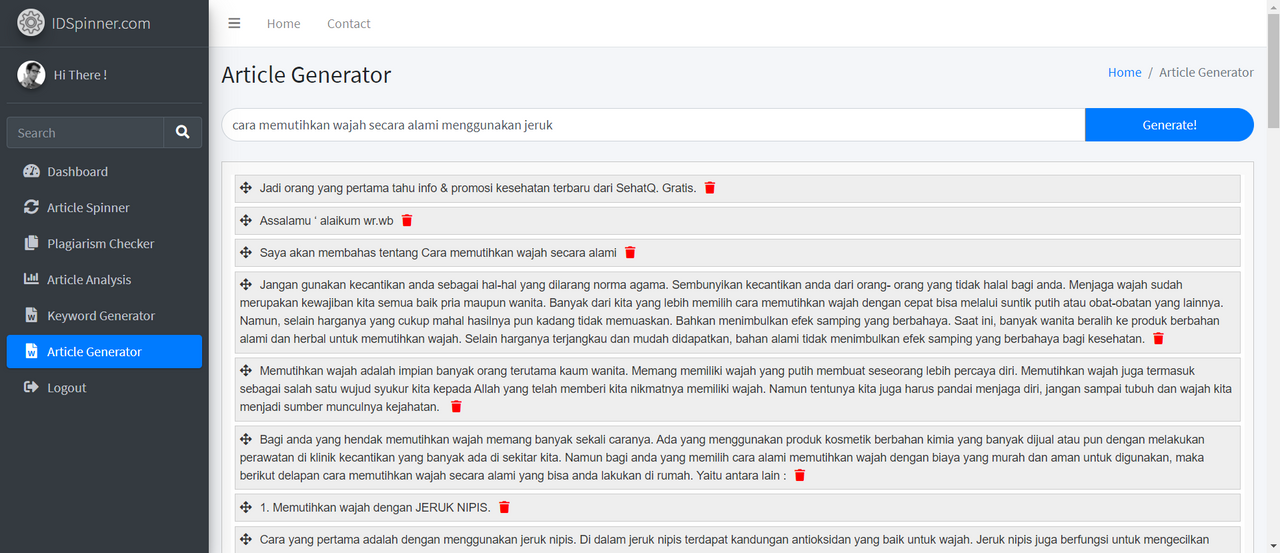The height and width of the screenshot is (553, 1280).
Task: Delete the 'Saya akan membahas' paragraph
Action: (x=630, y=252)
